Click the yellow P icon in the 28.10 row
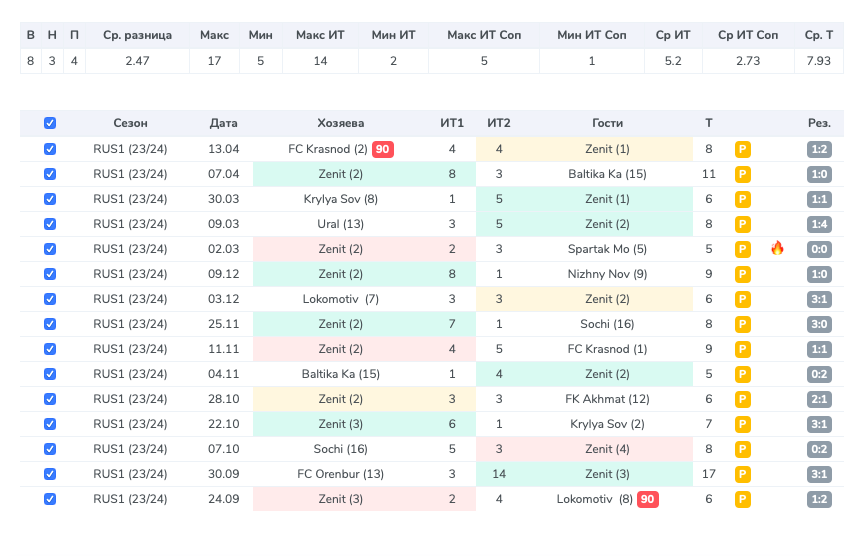Screen dimensions: 858x556 (743, 399)
